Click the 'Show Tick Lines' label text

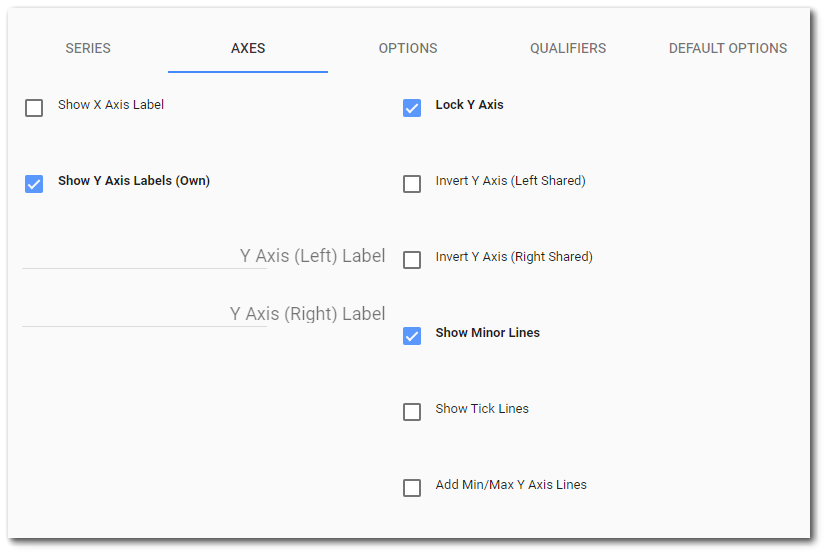click(x=482, y=409)
